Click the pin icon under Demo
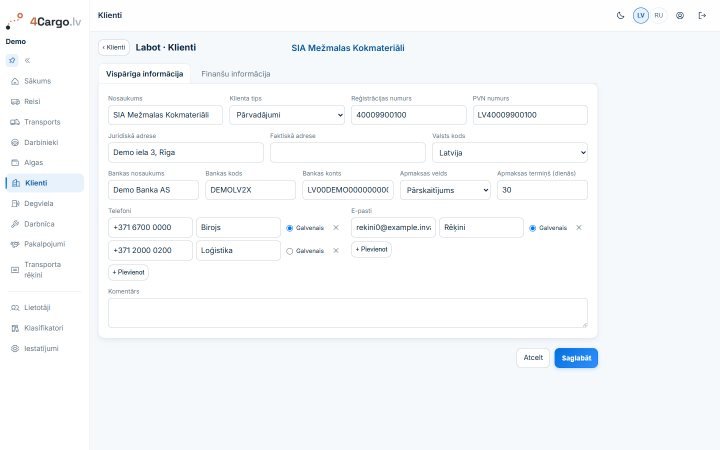 [12, 60]
